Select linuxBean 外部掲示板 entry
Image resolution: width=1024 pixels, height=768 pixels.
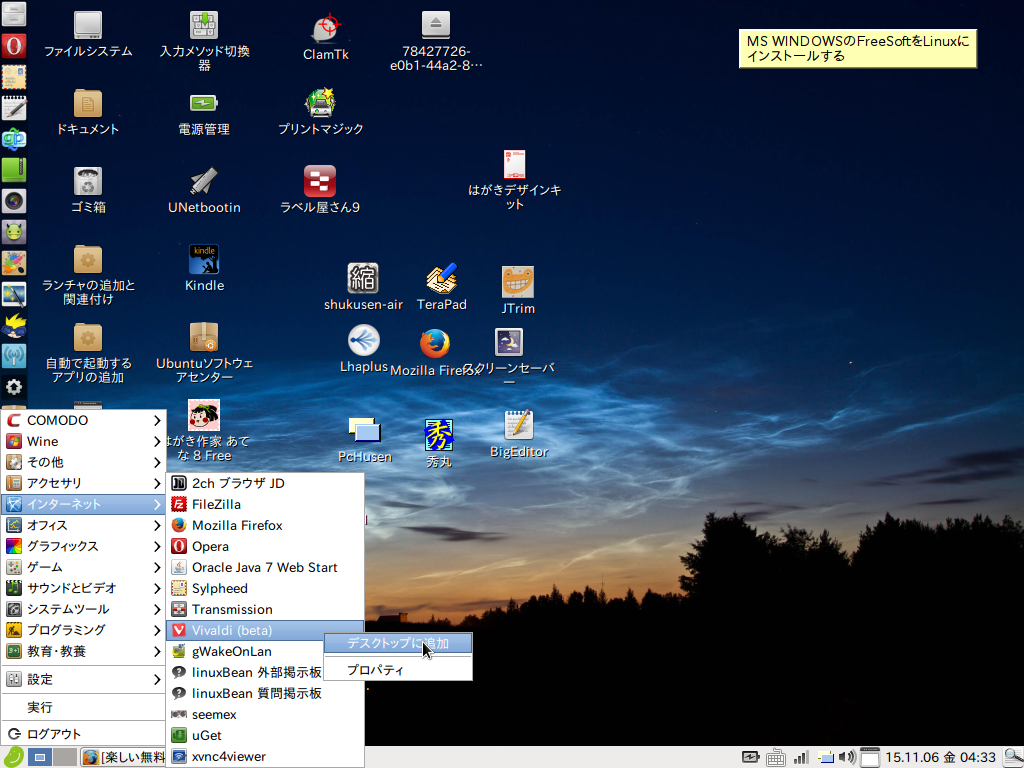(246, 672)
